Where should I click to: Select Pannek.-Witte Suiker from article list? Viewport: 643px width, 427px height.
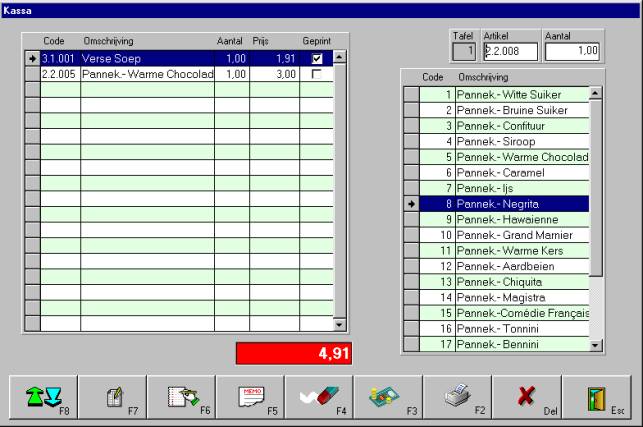[x=521, y=93]
